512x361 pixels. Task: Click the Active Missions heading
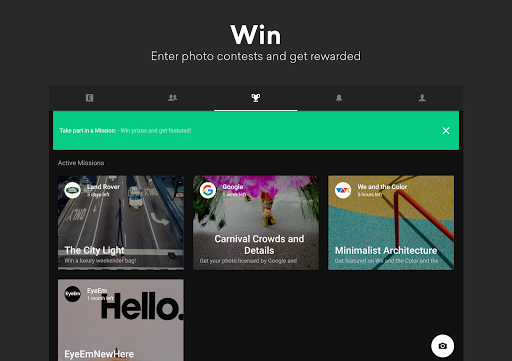click(x=81, y=163)
